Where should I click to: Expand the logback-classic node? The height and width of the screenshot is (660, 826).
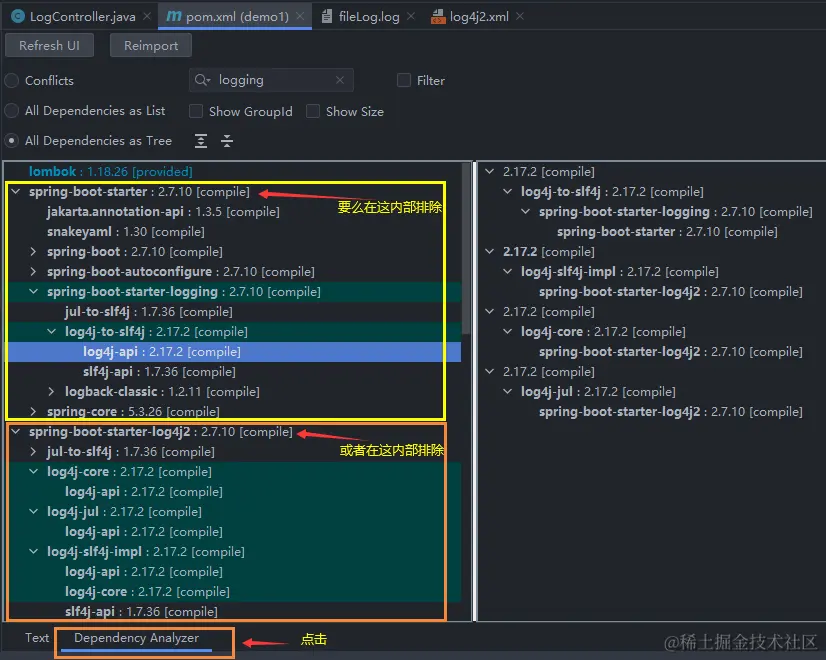(52, 392)
